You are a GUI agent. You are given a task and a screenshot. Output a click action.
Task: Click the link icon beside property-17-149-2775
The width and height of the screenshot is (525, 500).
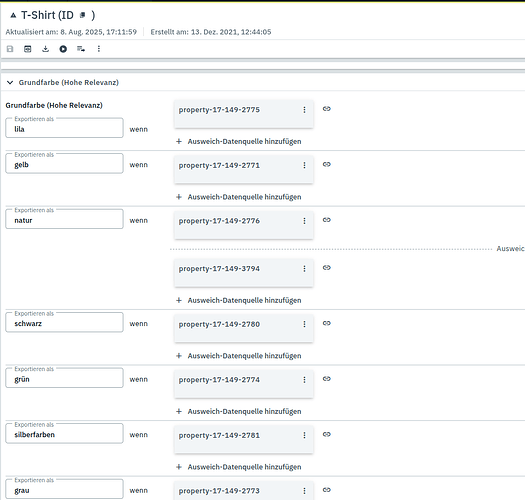[326, 109]
